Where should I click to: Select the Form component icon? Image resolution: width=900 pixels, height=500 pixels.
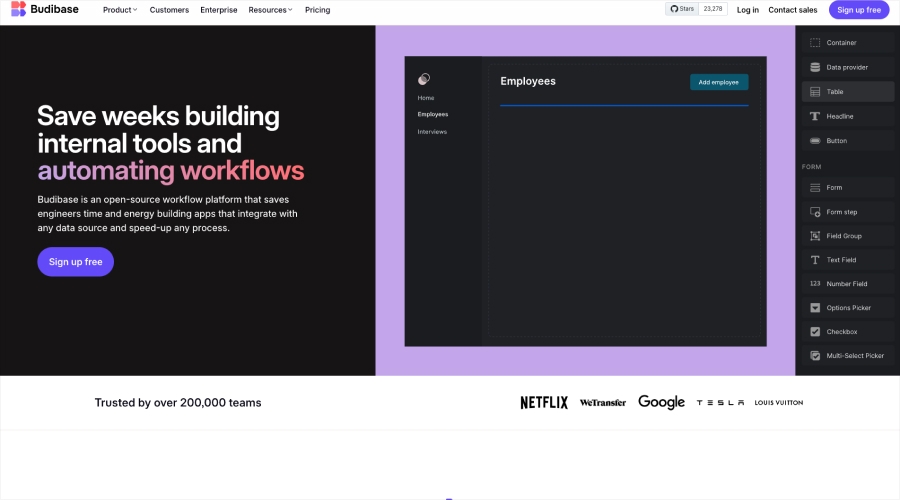(815, 188)
